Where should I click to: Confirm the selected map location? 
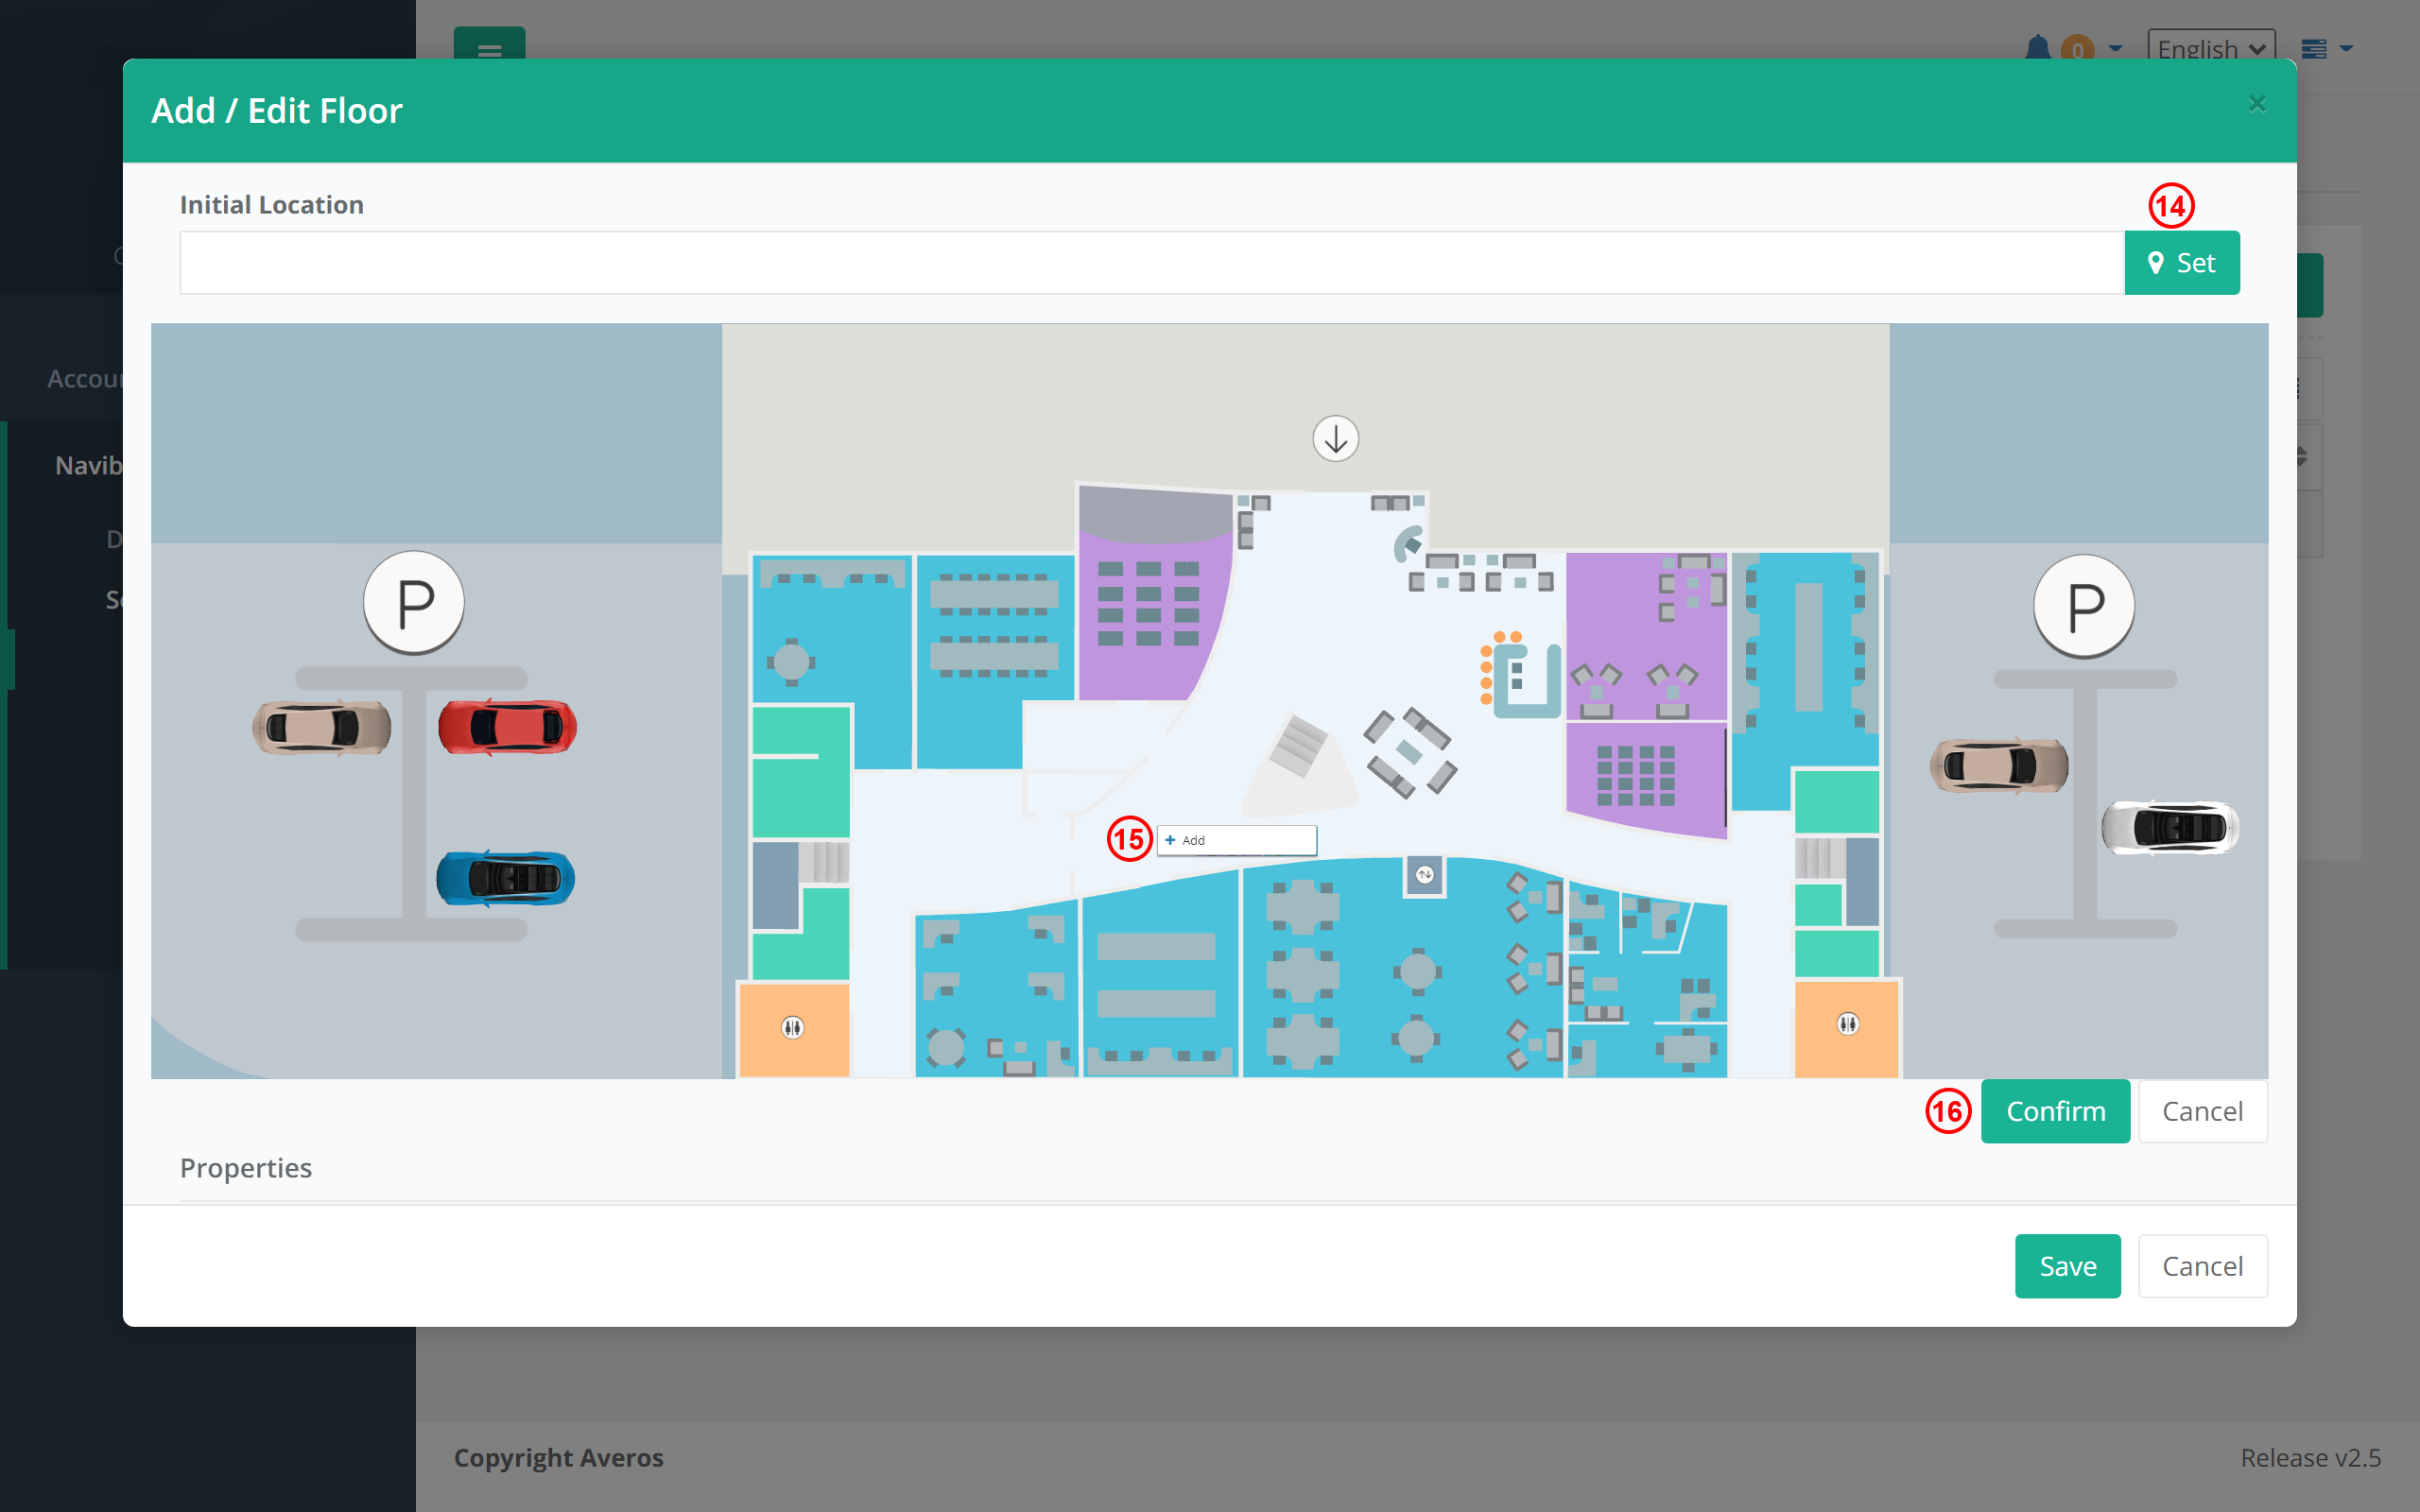[x=2054, y=1111]
